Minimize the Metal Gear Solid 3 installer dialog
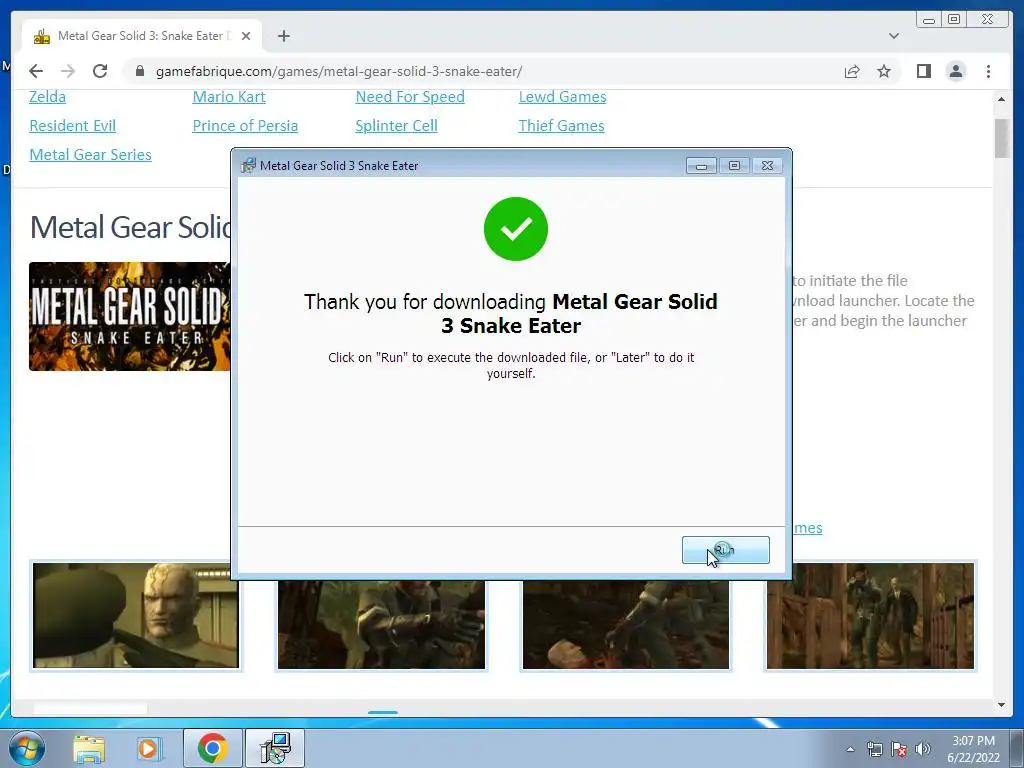The width and height of the screenshot is (1024, 768). tap(701, 166)
